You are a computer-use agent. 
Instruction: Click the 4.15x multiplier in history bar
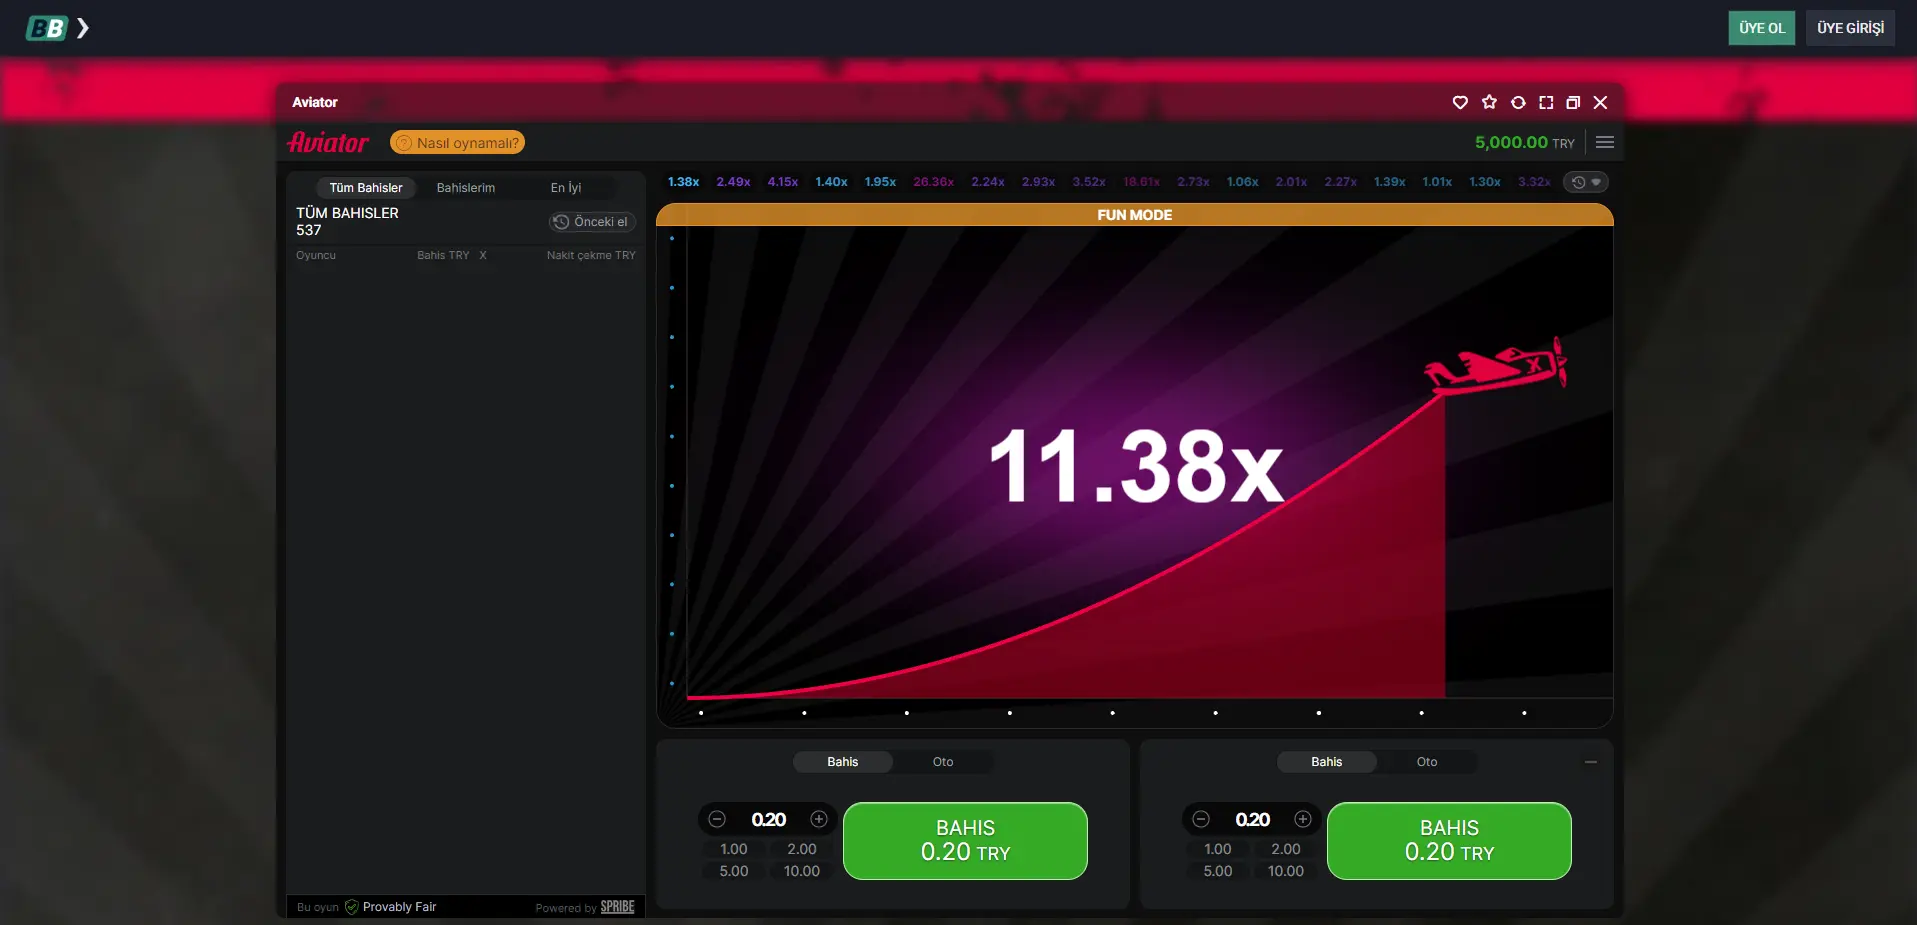click(783, 182)
